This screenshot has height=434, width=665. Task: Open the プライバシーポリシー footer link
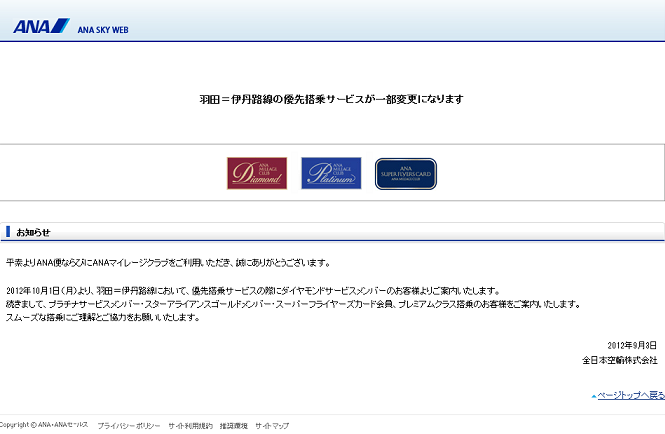(129, 426)
